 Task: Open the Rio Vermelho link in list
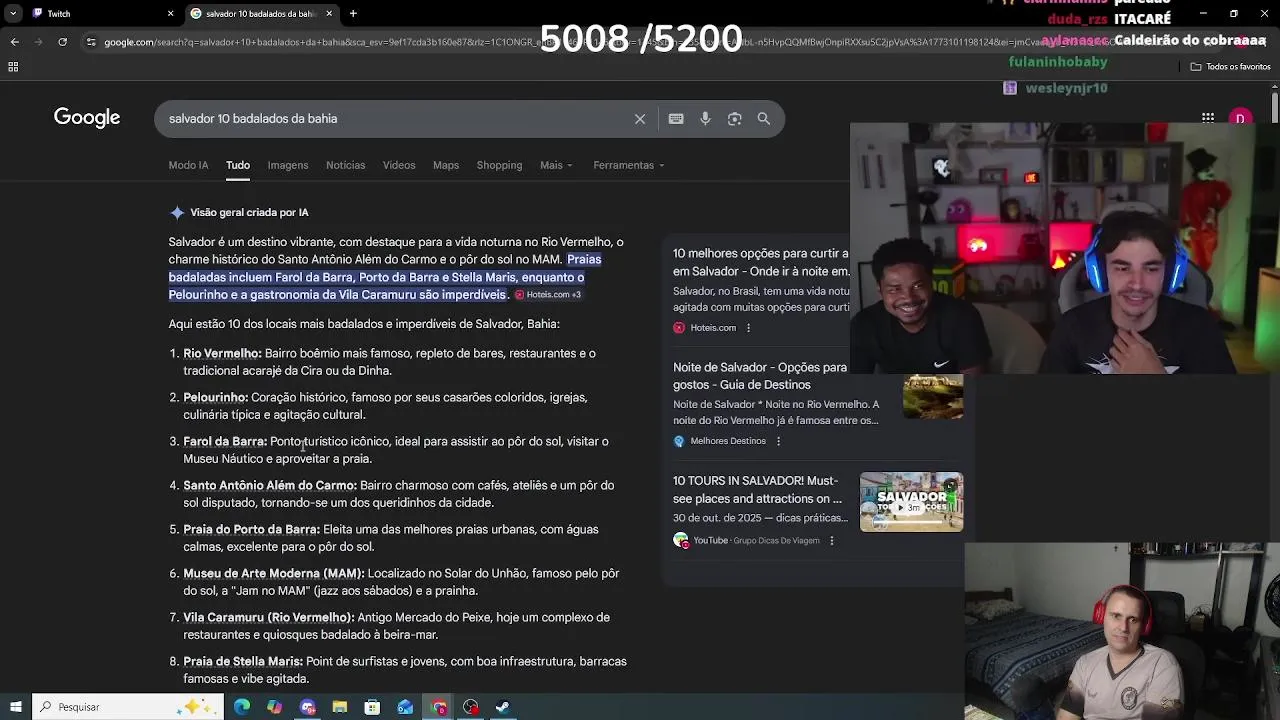222,354
